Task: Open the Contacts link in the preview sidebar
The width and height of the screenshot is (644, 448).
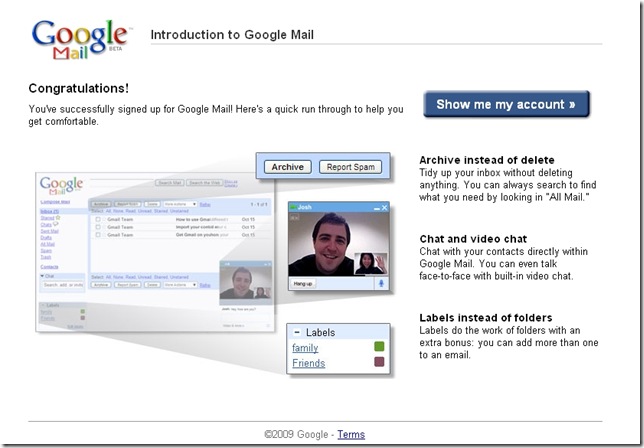Action: tap(49, 267)
